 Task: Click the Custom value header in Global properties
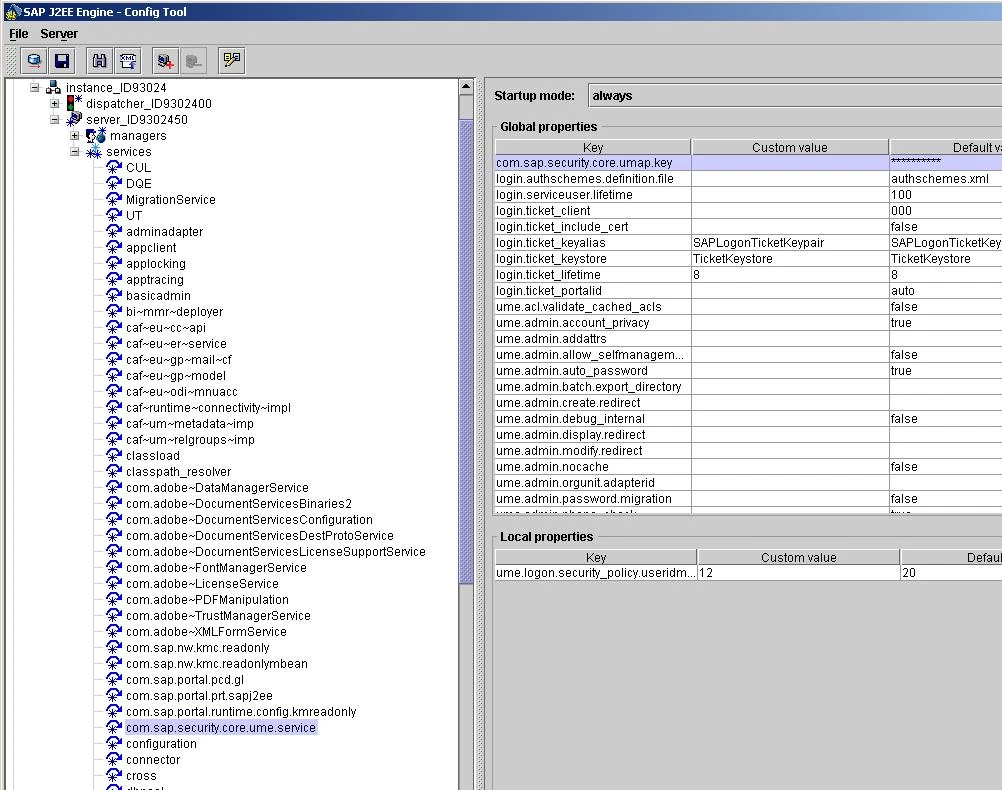789,147
